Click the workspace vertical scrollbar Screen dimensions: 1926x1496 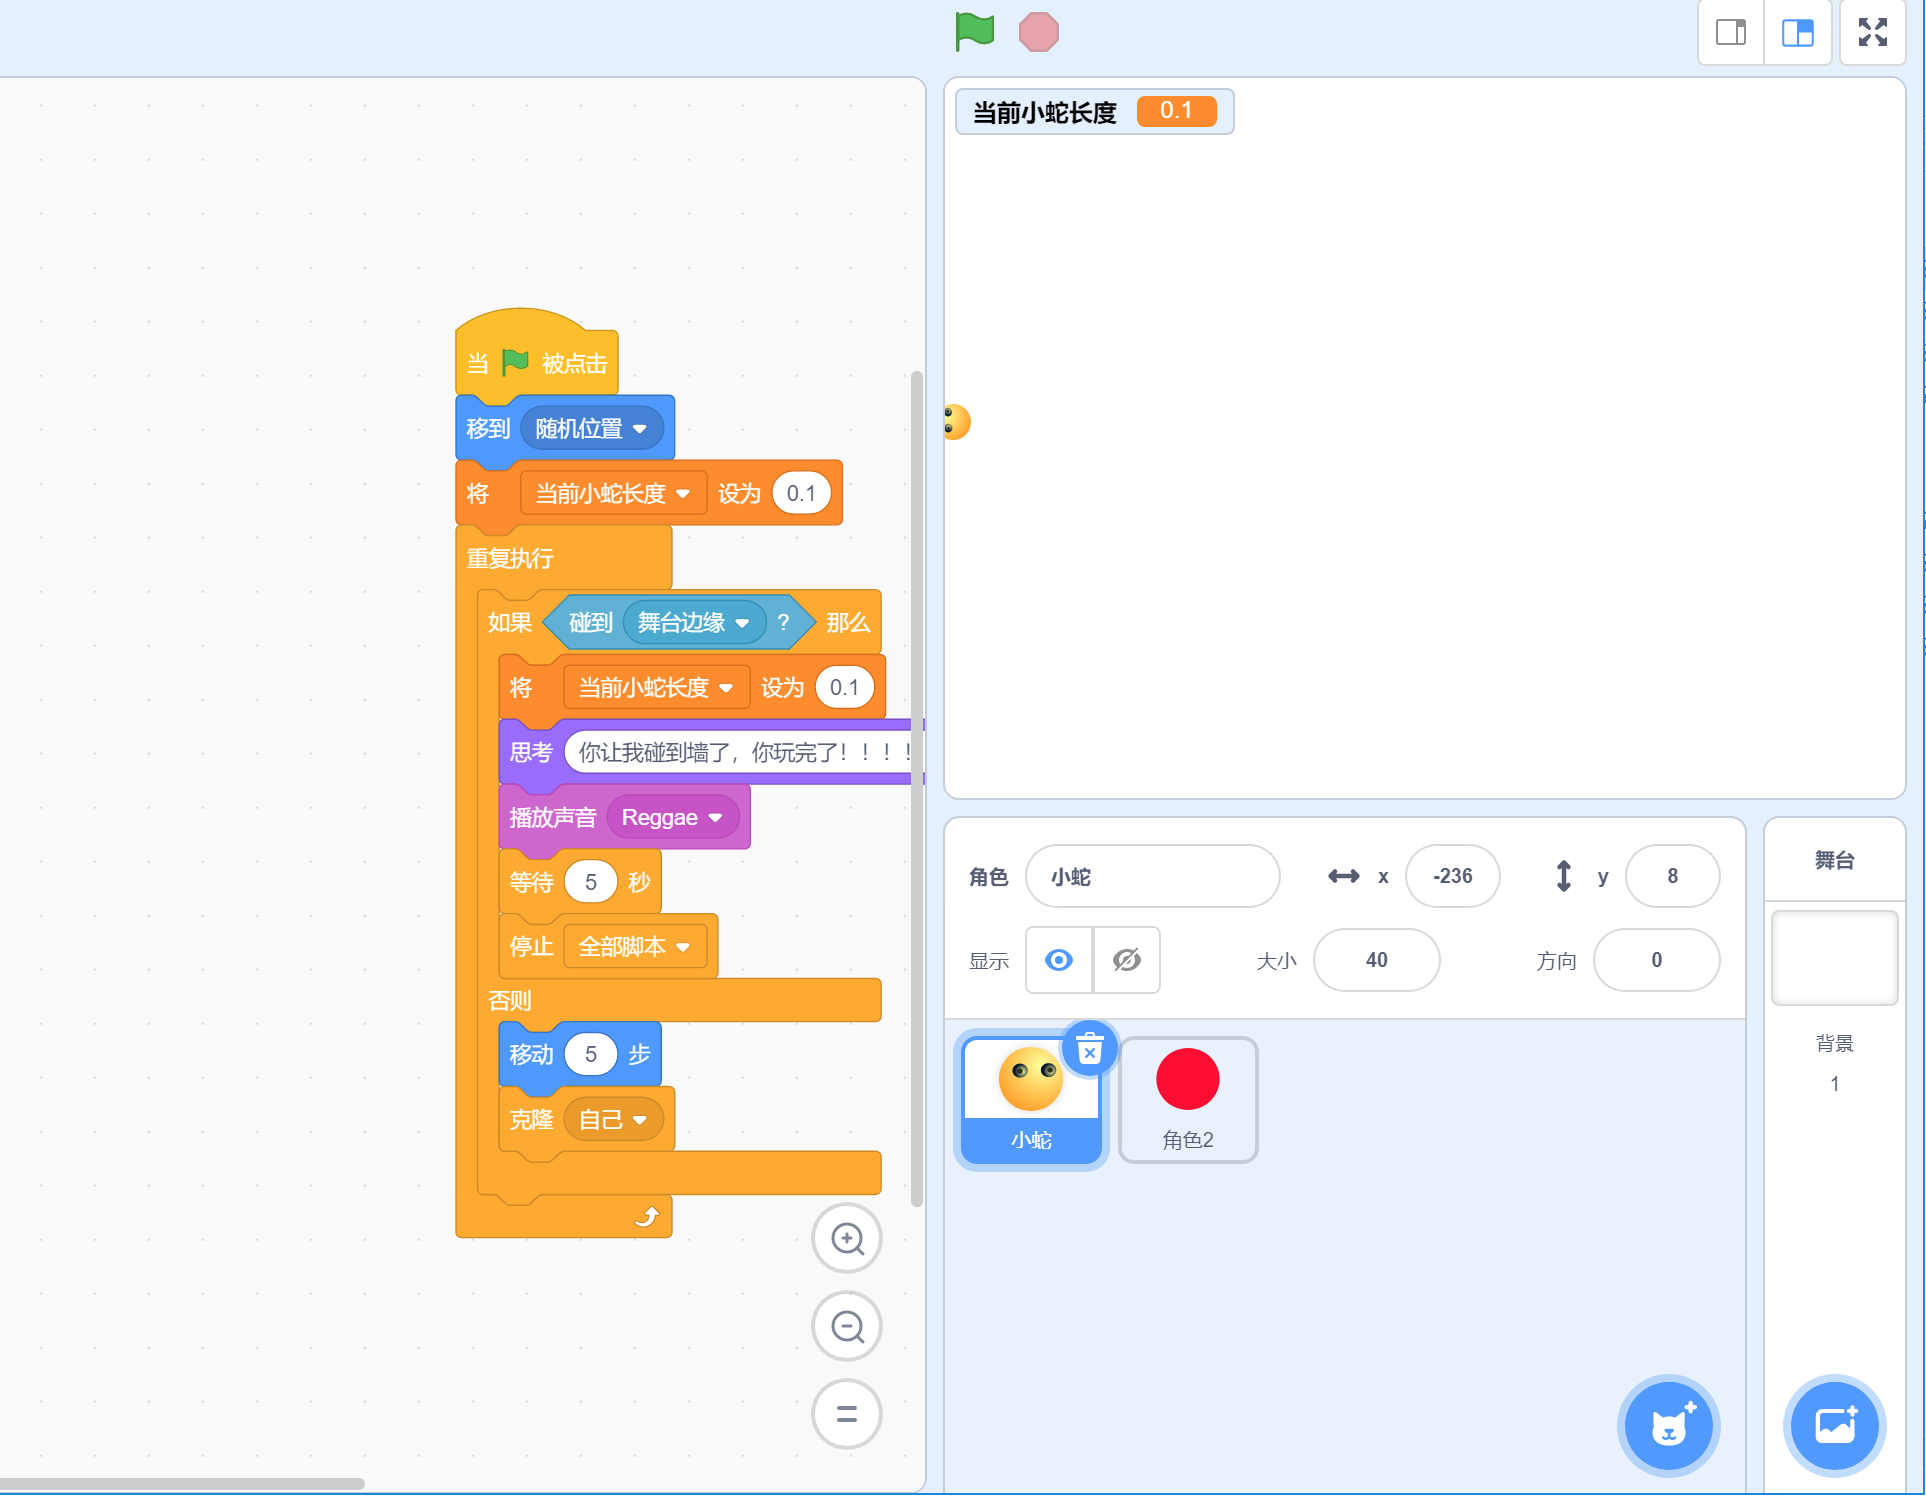[x=916, y=790]
